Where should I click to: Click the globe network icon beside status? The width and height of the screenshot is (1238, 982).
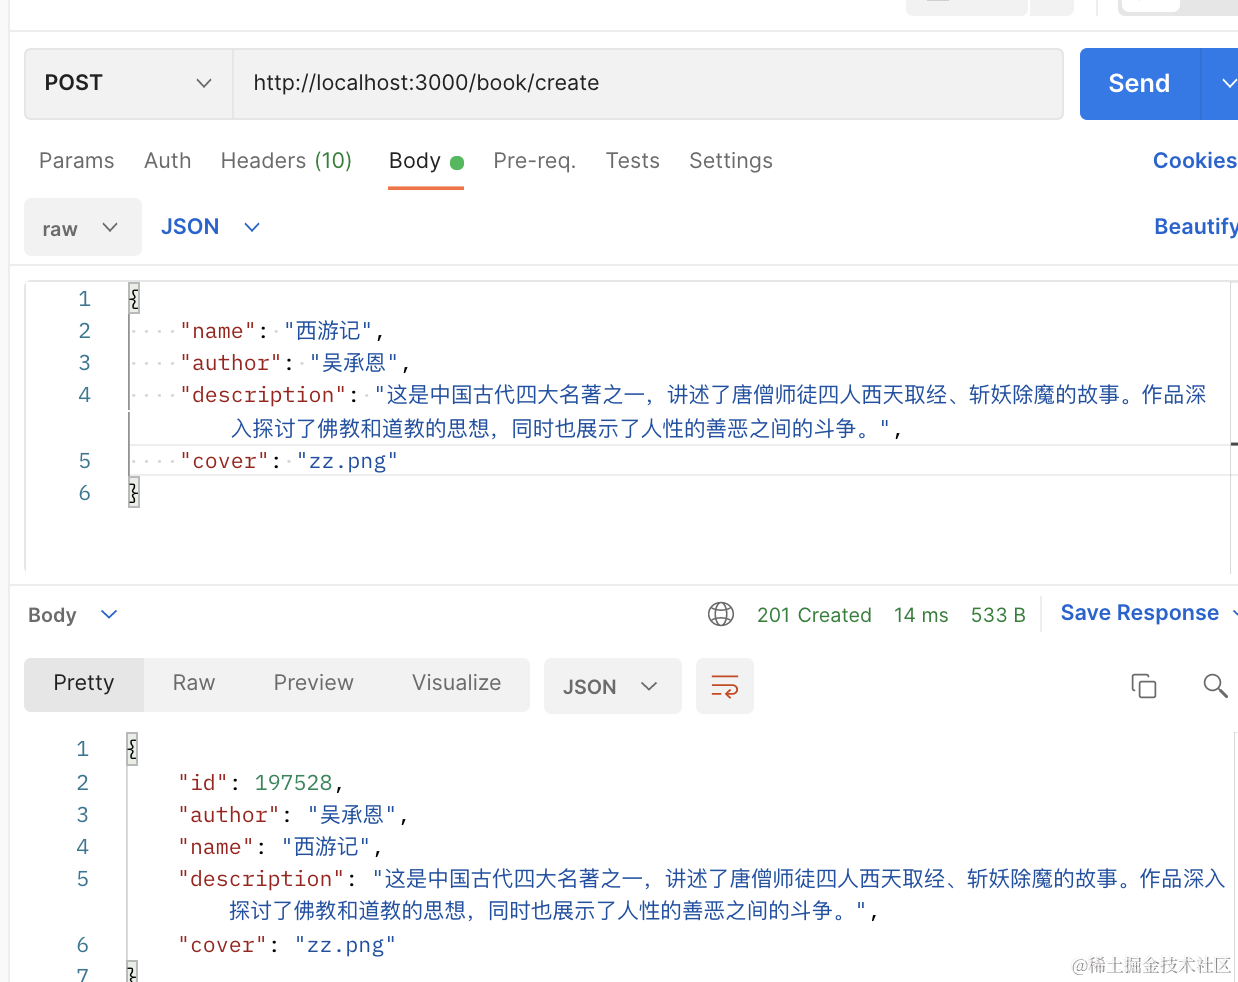click(x=721, y=614)
